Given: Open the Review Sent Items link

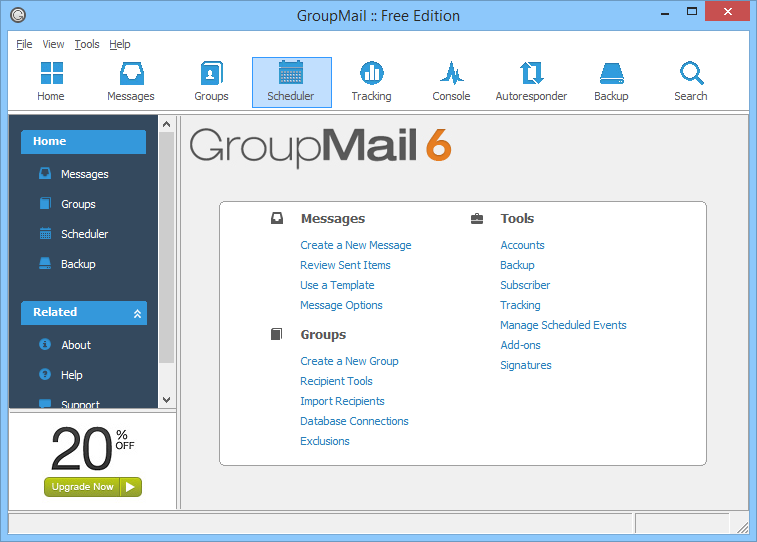Looking at the screenshot, I should click(x=345, y=265).
